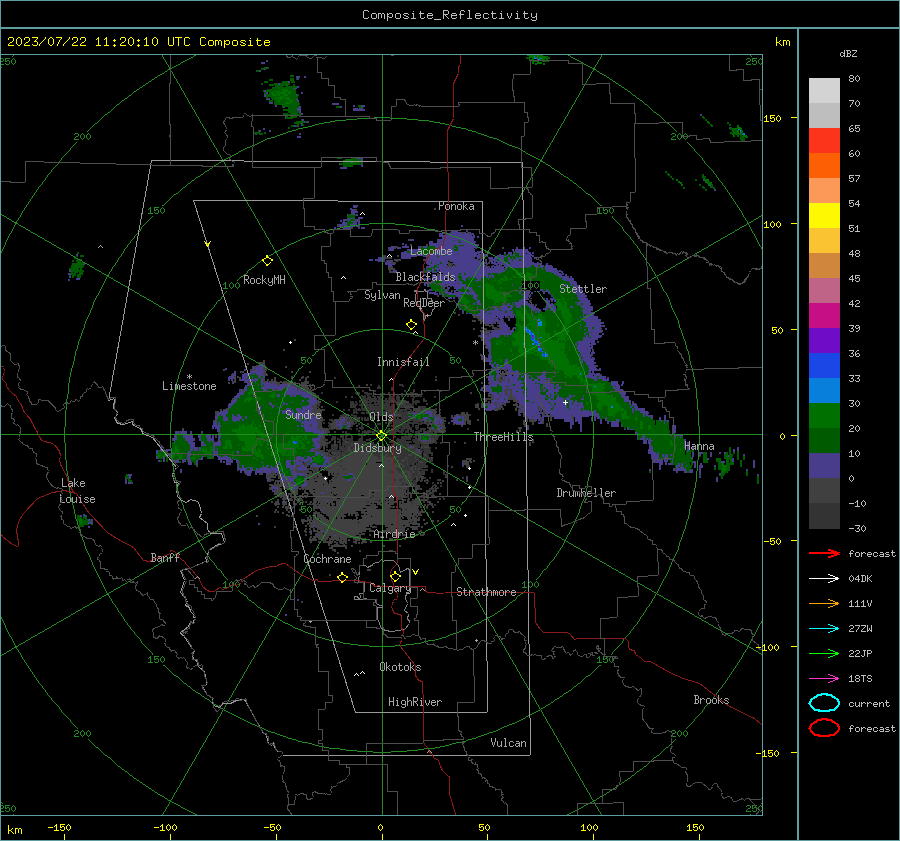Click the yellow swatch below 54 dBZ
Screen dimensions: 900x841
click(824, 216)
